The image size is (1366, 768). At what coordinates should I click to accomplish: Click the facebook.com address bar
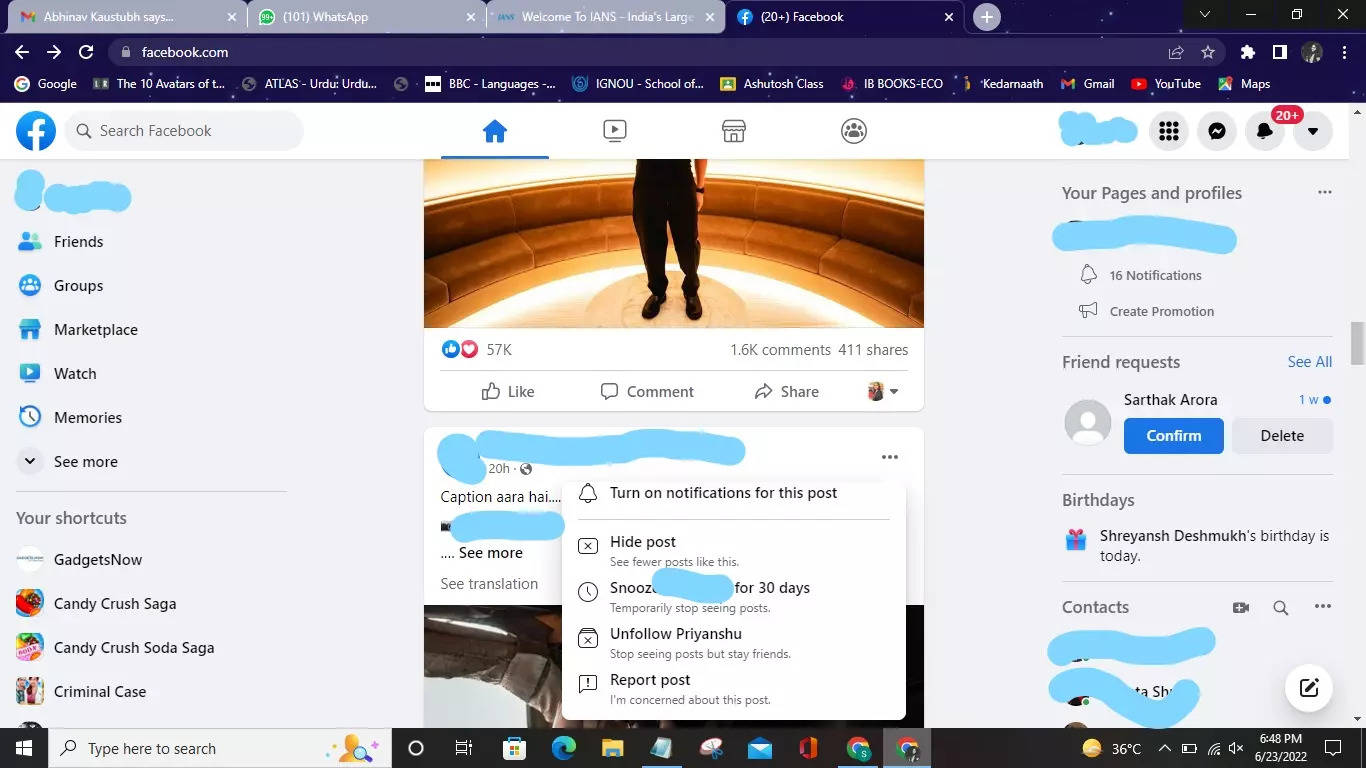[x=640, y=52]
